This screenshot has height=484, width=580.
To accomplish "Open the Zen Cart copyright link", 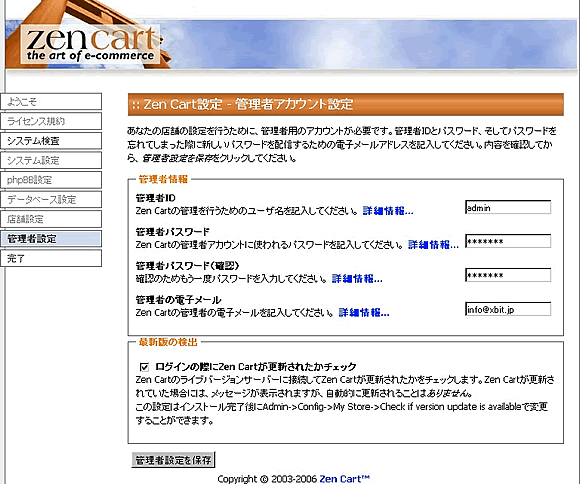I will tap(344, 479).
